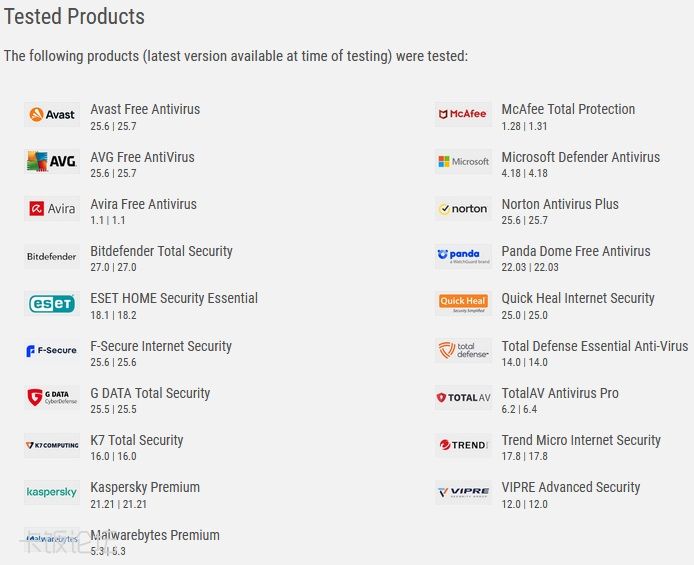This screenshot has height=565, width=694.
Task: Click the AVG logo icon
Action: coord(52,161)
